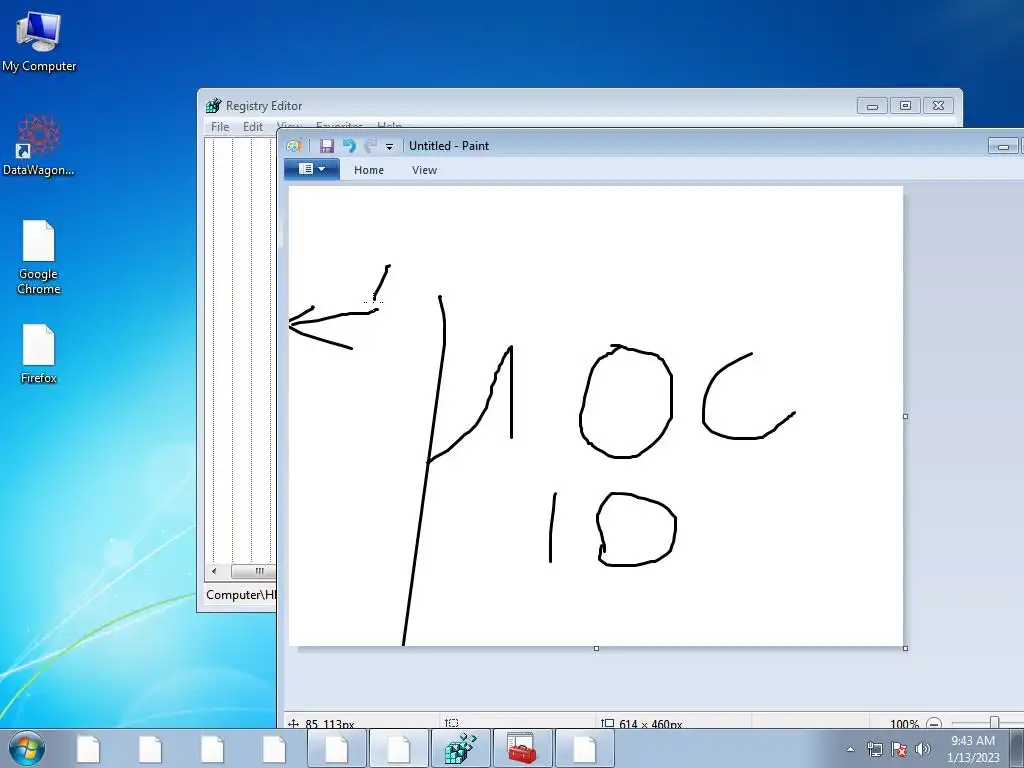Undo the last stroke in Paint
The height and width of the screenshot is (768, 1024).
(x=349, y=146)
